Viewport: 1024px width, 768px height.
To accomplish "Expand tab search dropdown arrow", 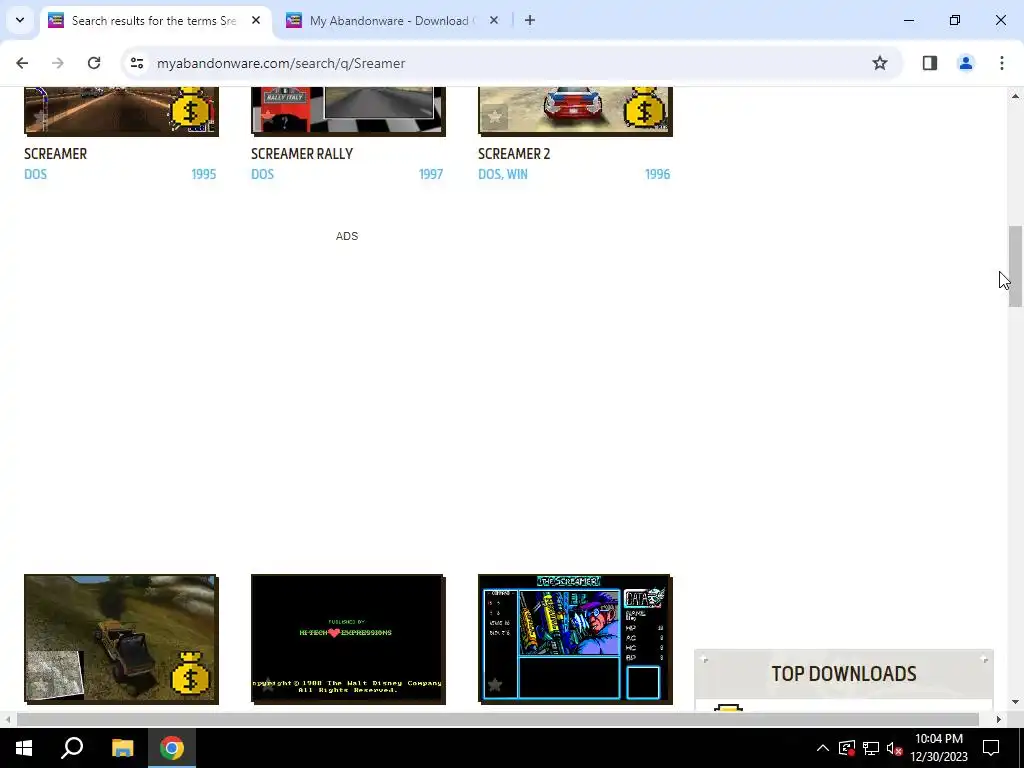I will 20,20.
